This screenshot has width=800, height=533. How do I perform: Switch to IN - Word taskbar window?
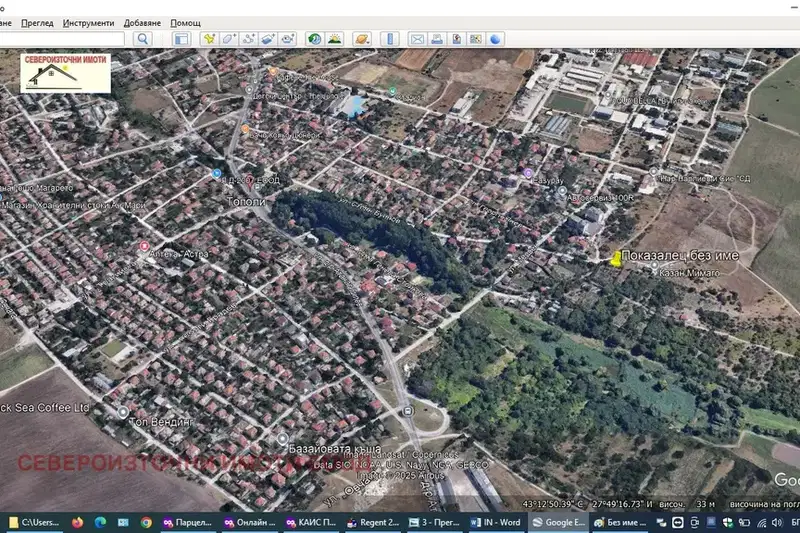(495, 522)
